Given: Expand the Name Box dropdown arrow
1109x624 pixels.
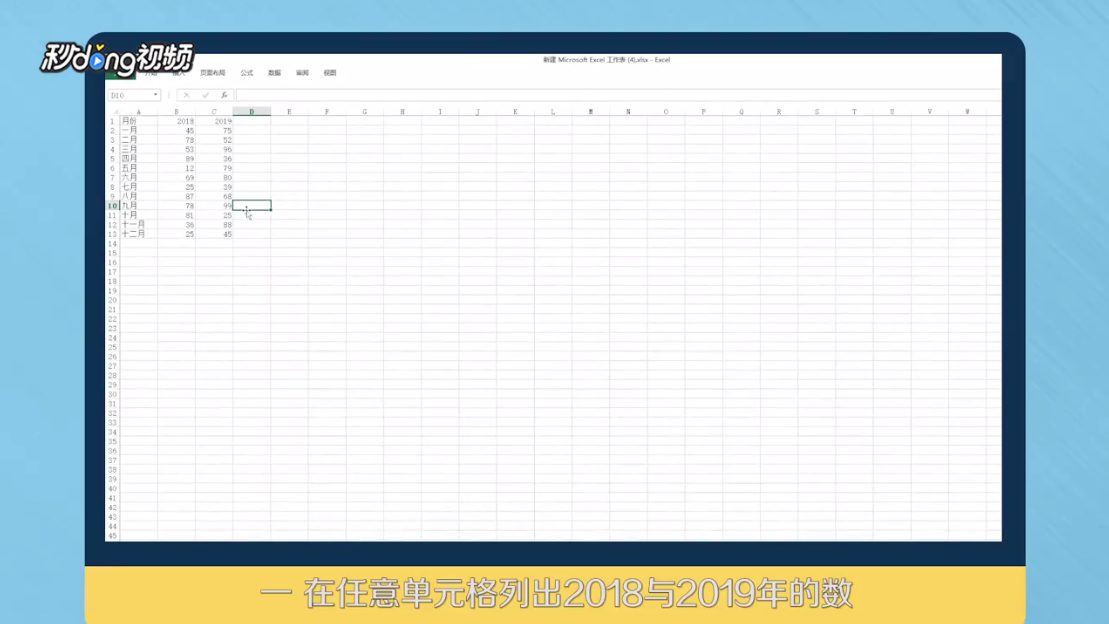Looking at the screenshot, I should (156, 95).
